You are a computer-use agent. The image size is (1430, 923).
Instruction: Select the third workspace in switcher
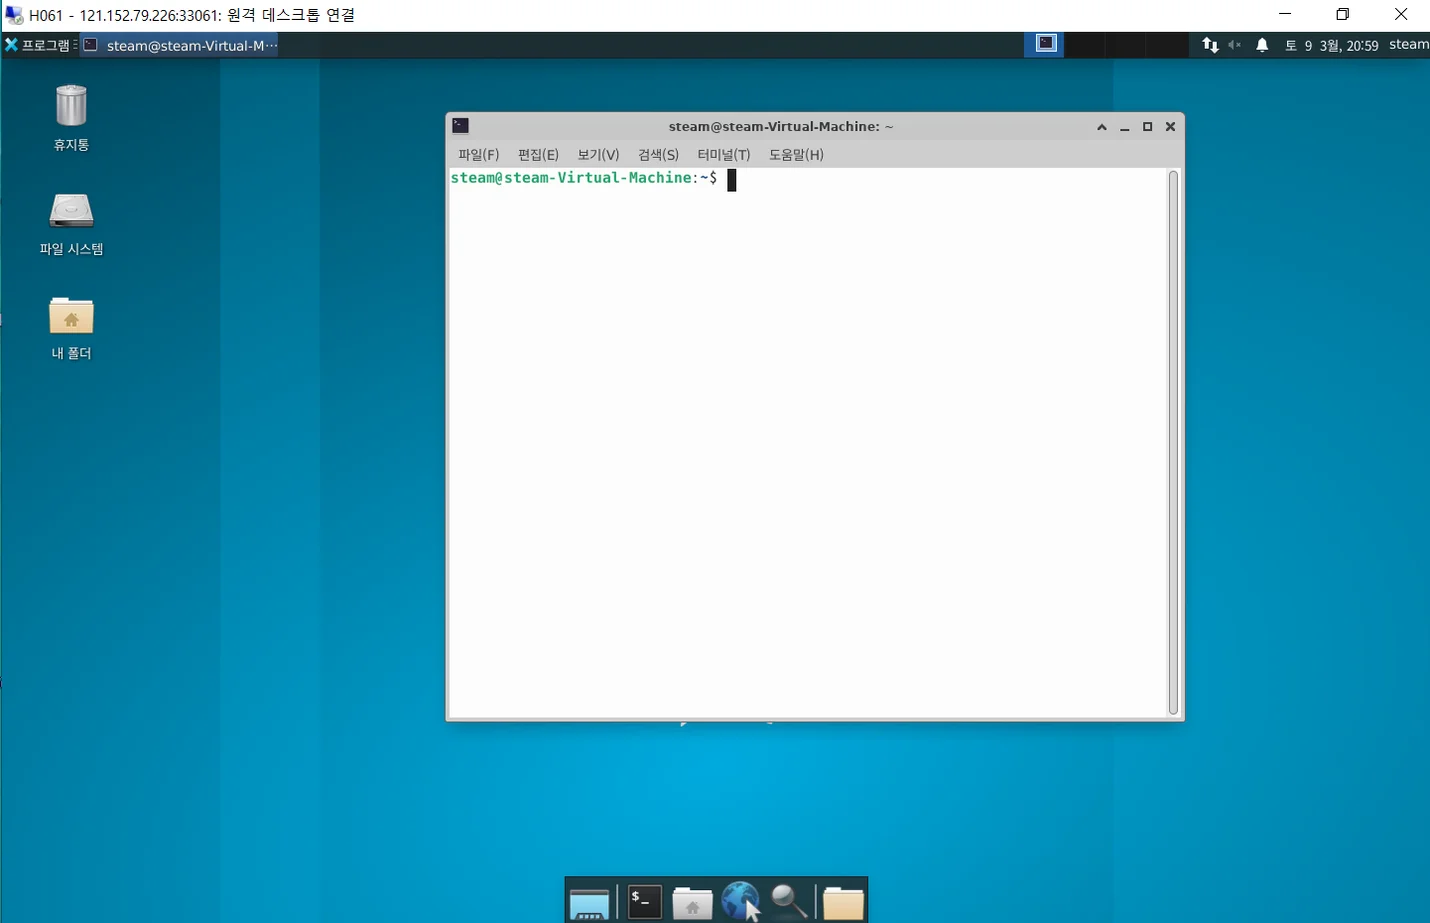click(x=1125, y=44)
